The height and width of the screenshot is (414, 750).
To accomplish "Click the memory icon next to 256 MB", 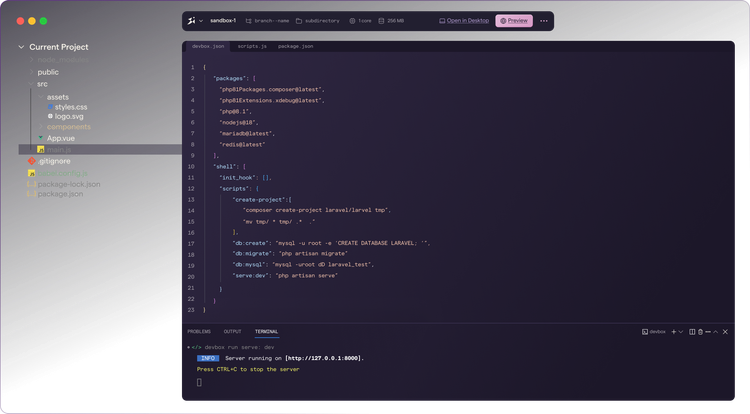I will (381, 21).
